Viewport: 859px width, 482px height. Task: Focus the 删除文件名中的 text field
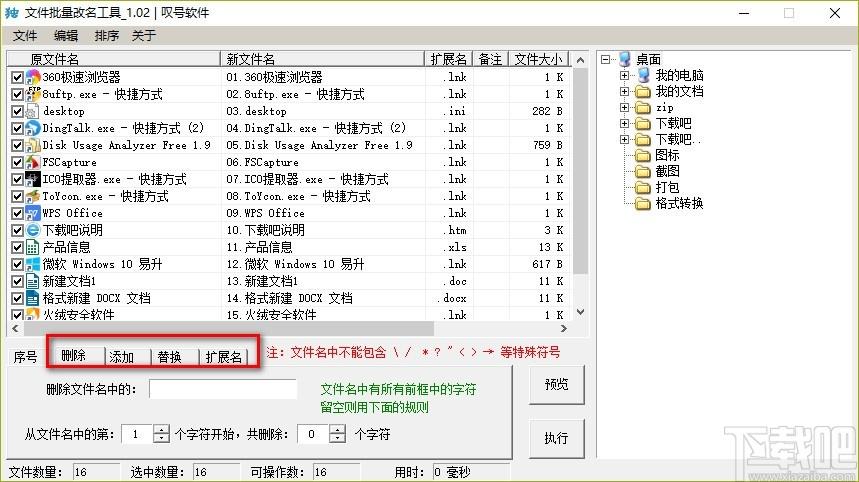223,389
